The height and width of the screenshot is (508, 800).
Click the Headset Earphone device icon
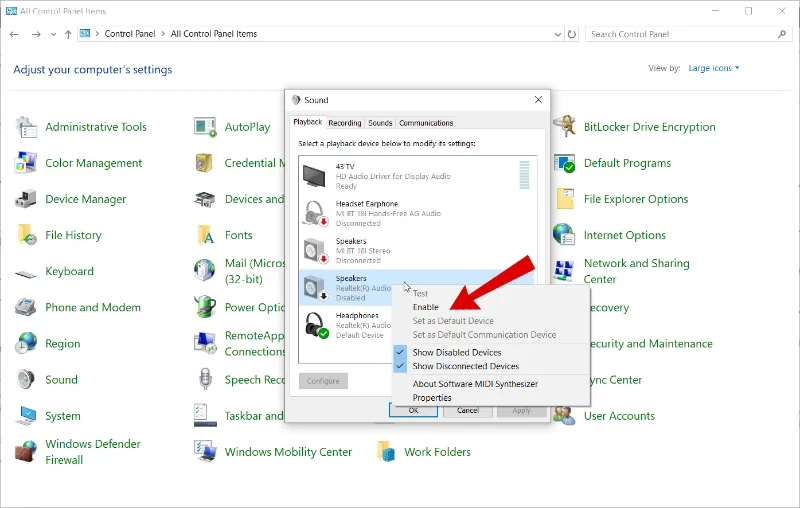(315, 213)
